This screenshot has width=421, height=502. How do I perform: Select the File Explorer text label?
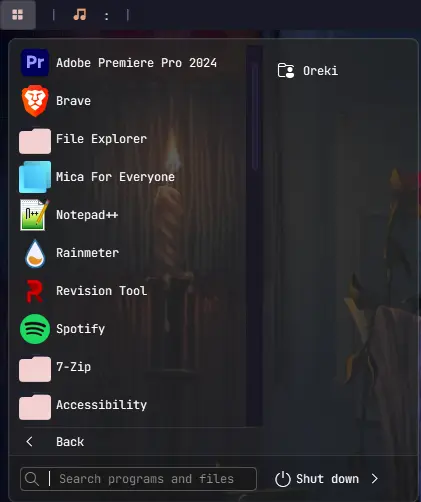[101, 139]
